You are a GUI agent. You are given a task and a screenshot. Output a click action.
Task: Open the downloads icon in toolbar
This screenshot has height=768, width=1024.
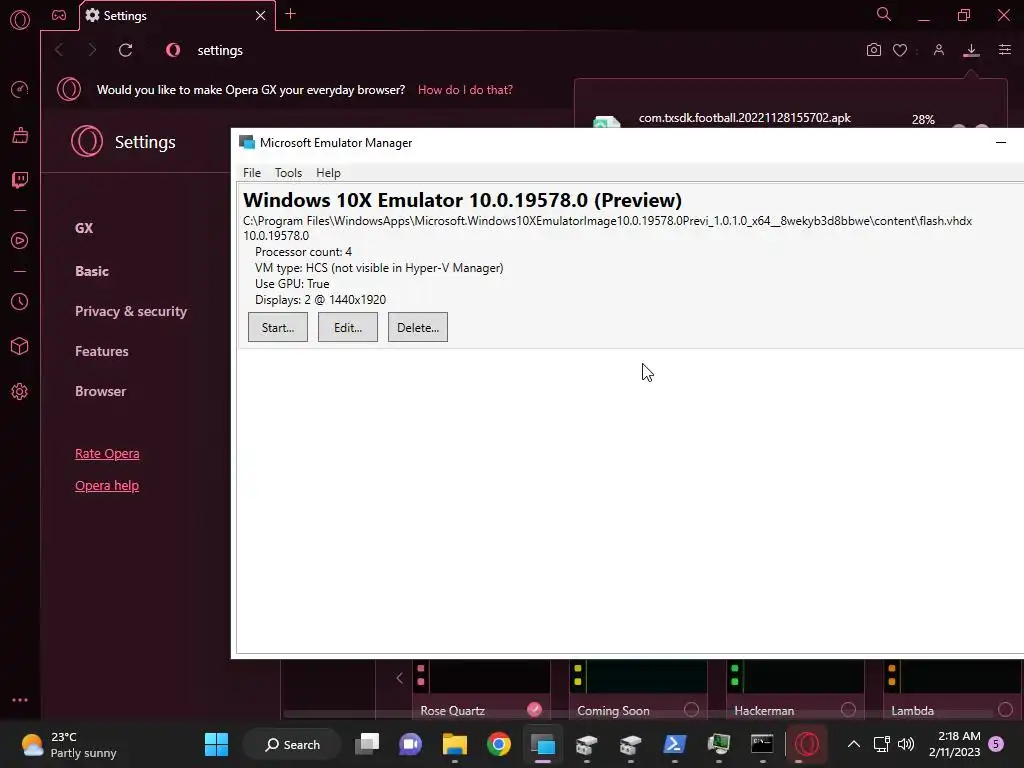point(971,50)
